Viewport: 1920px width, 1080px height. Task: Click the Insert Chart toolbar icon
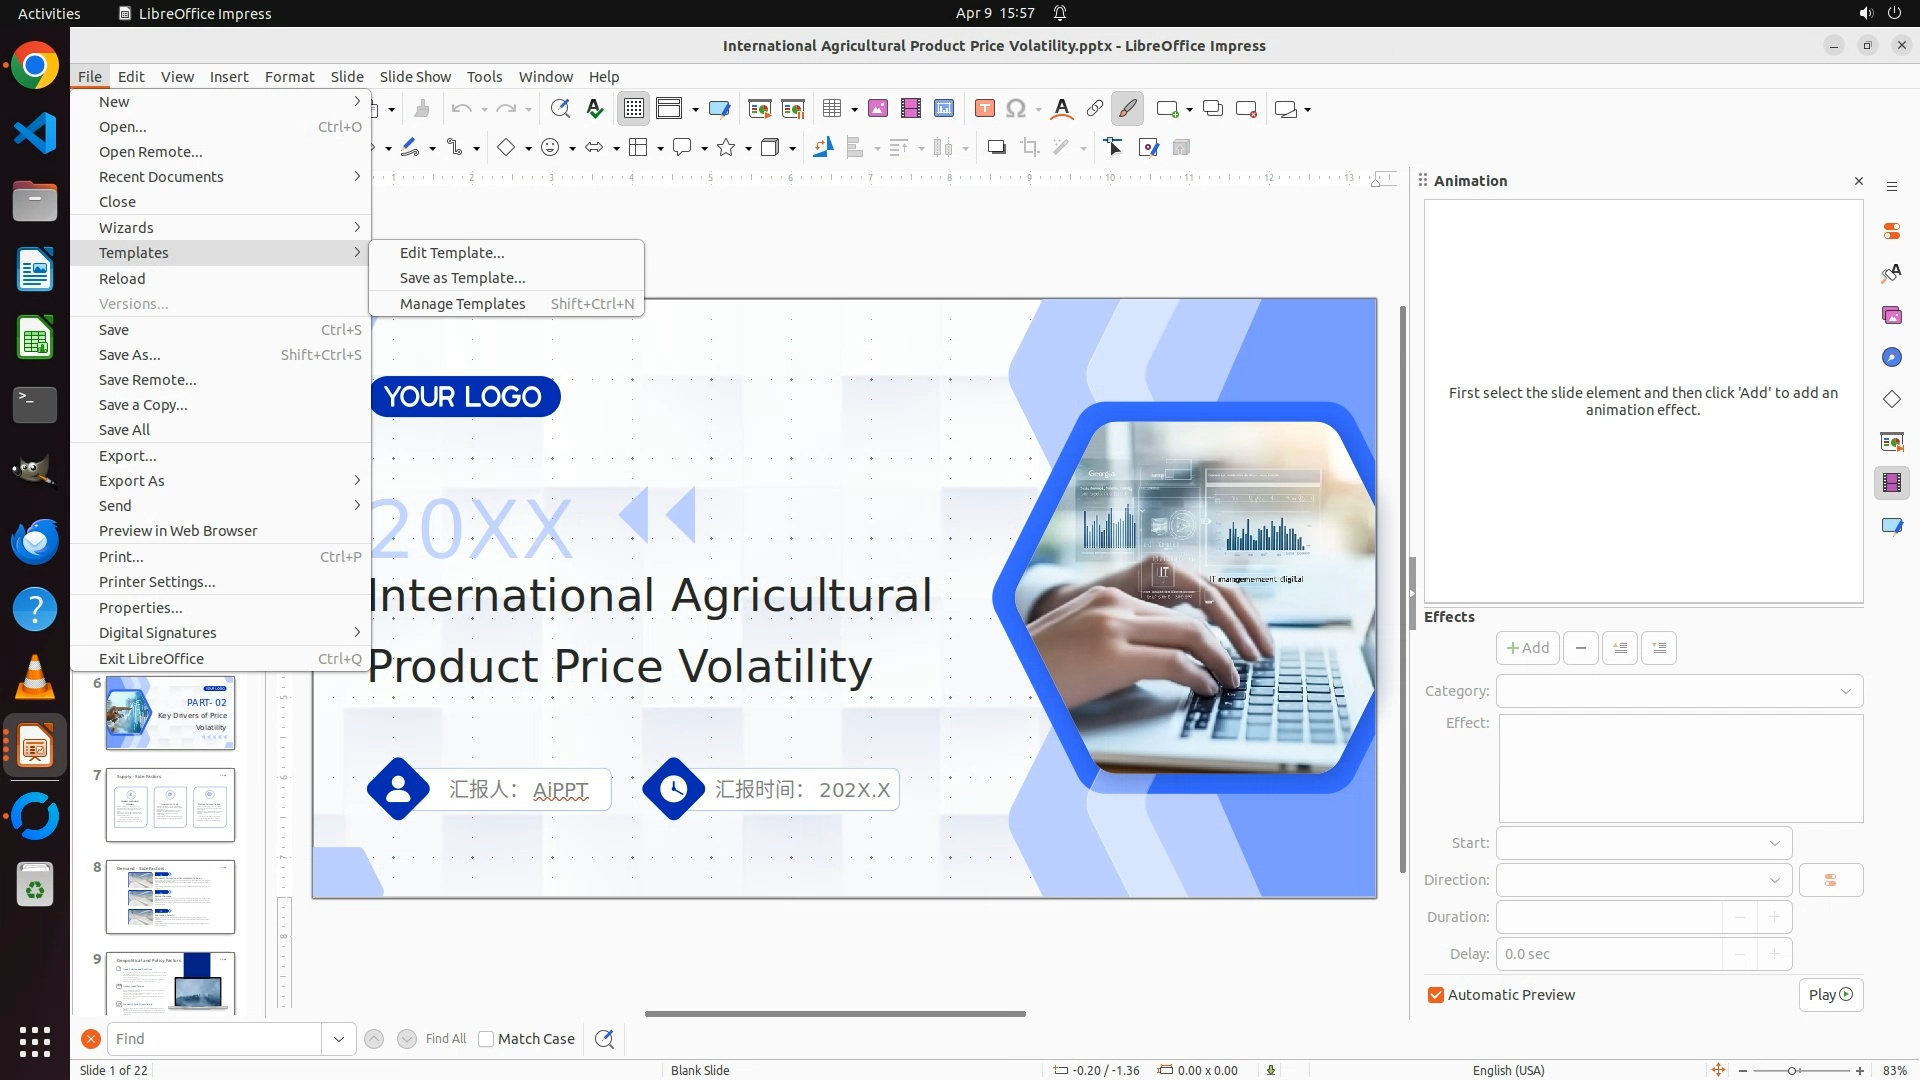point(943,109)
